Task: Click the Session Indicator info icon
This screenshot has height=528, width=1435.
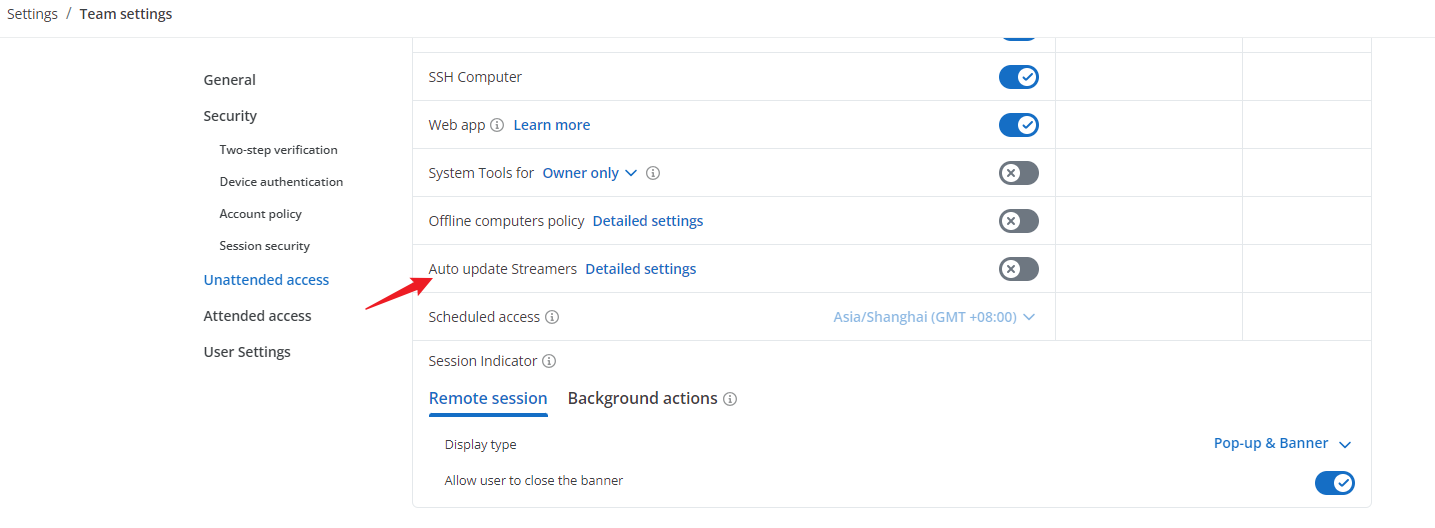Action: (x=549, y=361)
